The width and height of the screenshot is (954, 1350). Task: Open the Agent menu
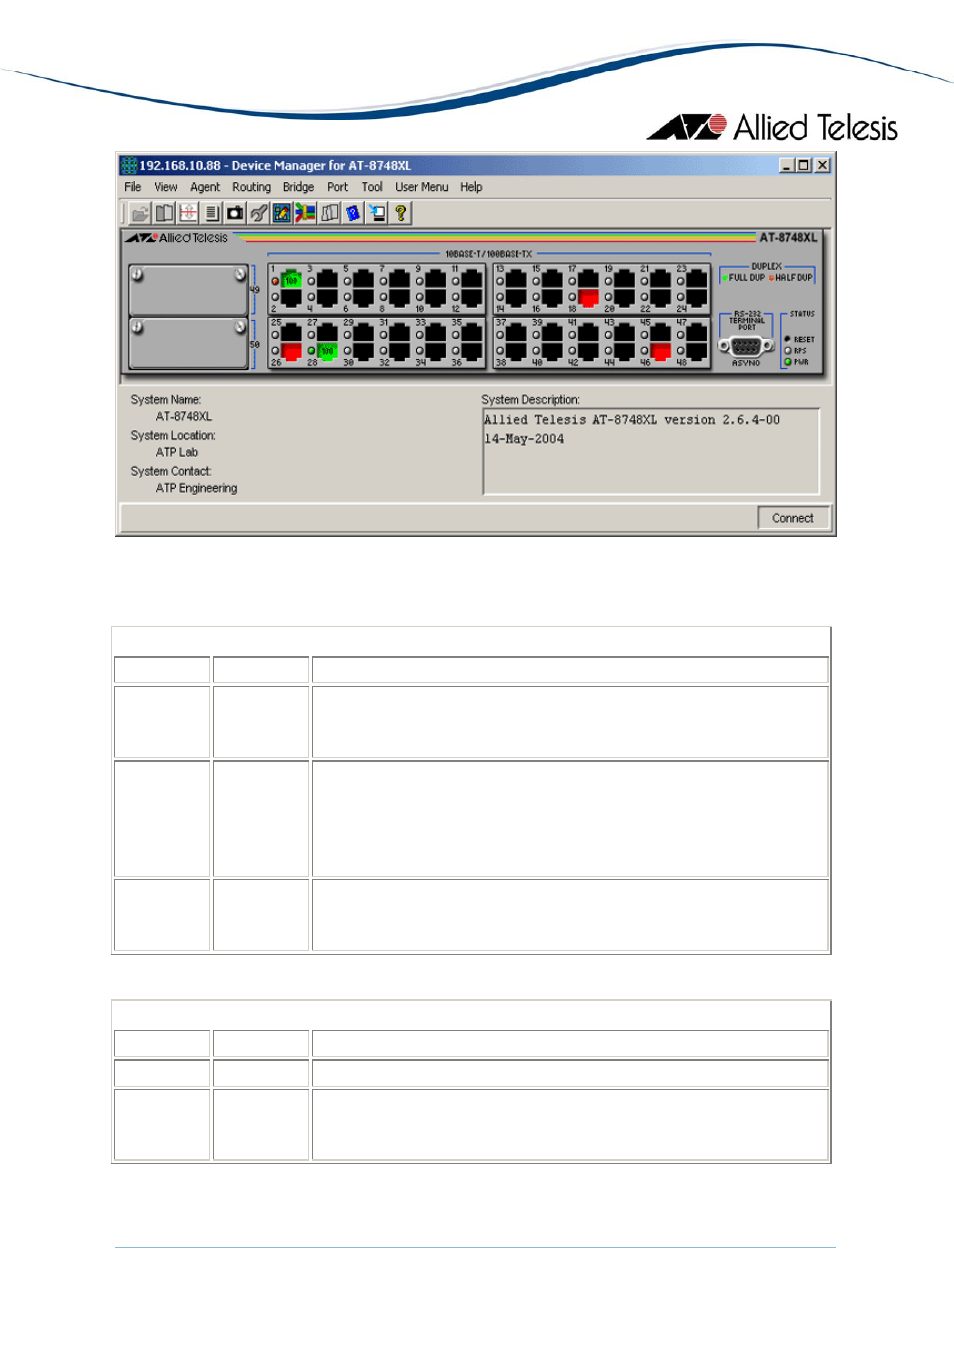coord(205,187)
